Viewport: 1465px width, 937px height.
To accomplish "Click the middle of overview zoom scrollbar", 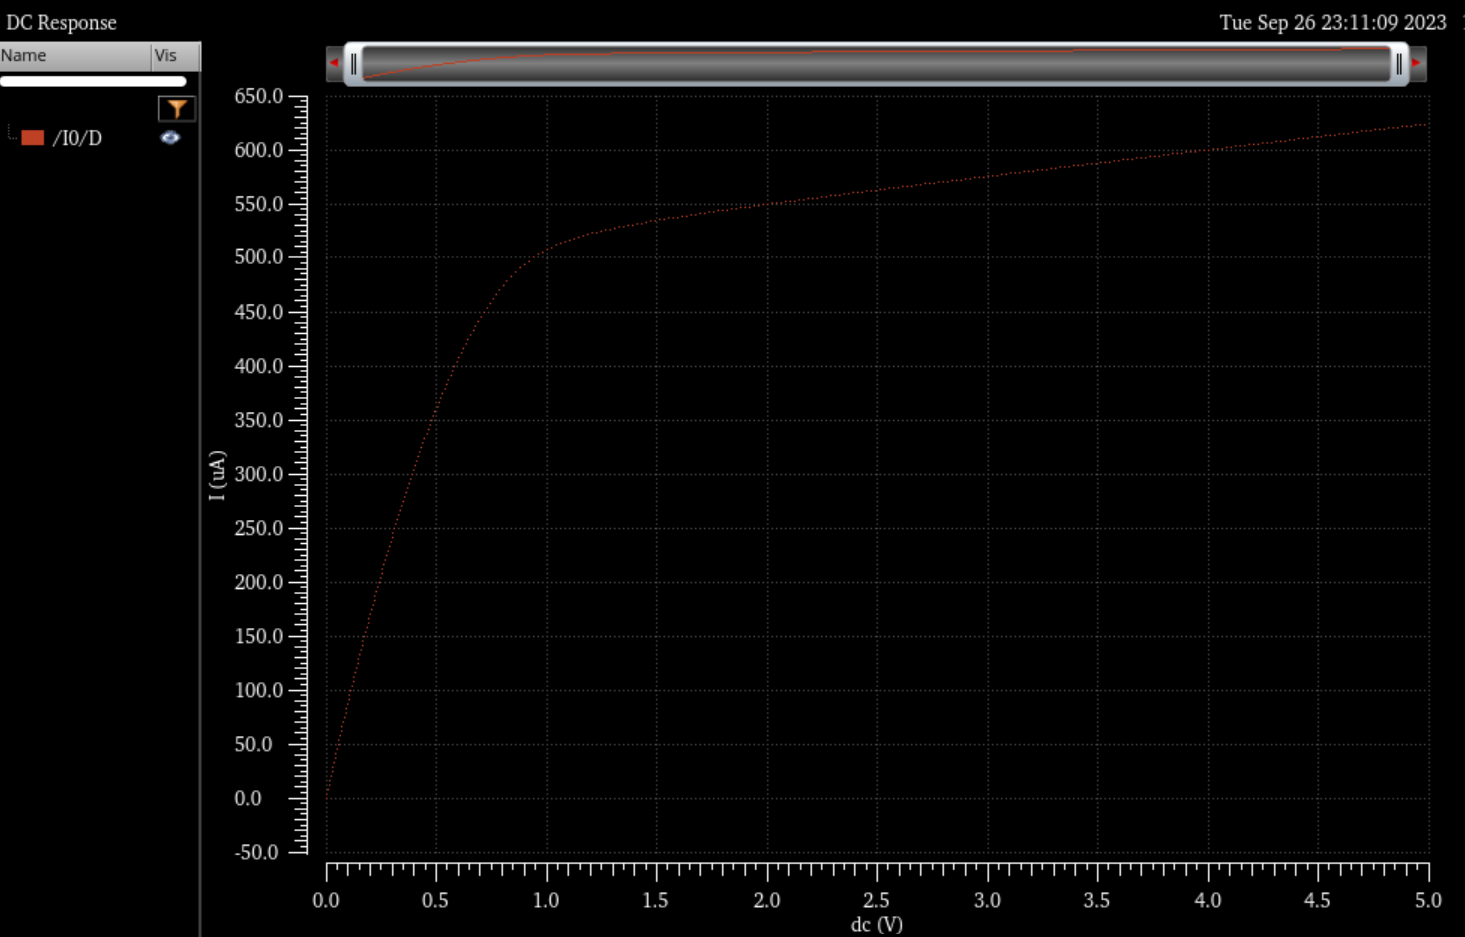I will 876,64.
